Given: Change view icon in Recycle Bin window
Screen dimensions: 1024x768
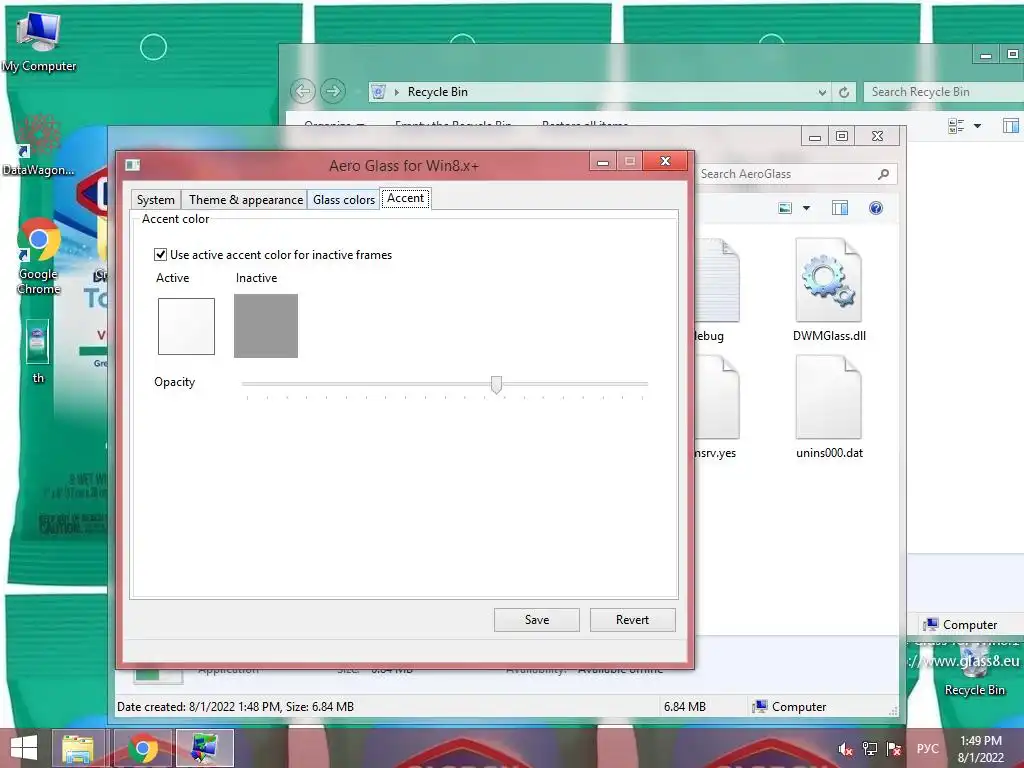Looking at the screenshot, I should [x=956, y=126].
